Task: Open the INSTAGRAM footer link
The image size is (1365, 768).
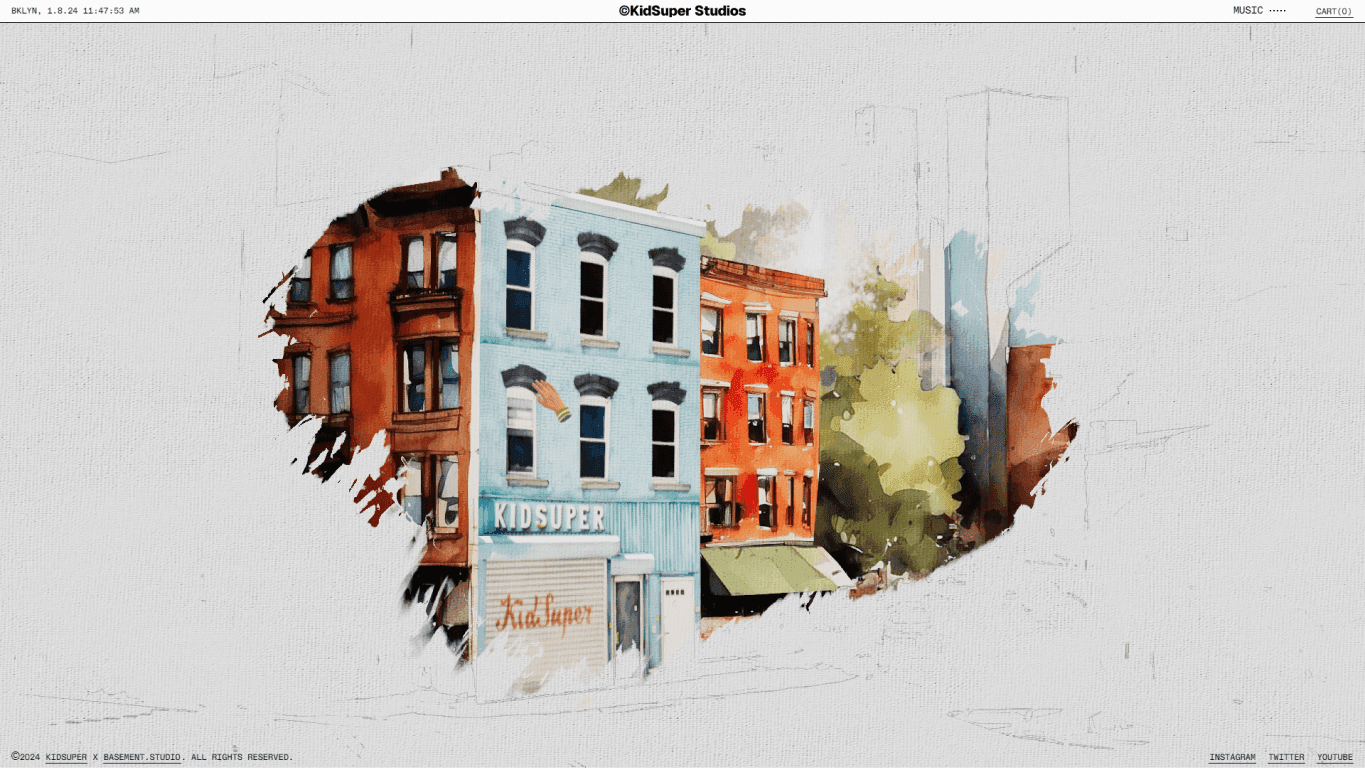Action: pyautogui.click(x=1232, y=758)
